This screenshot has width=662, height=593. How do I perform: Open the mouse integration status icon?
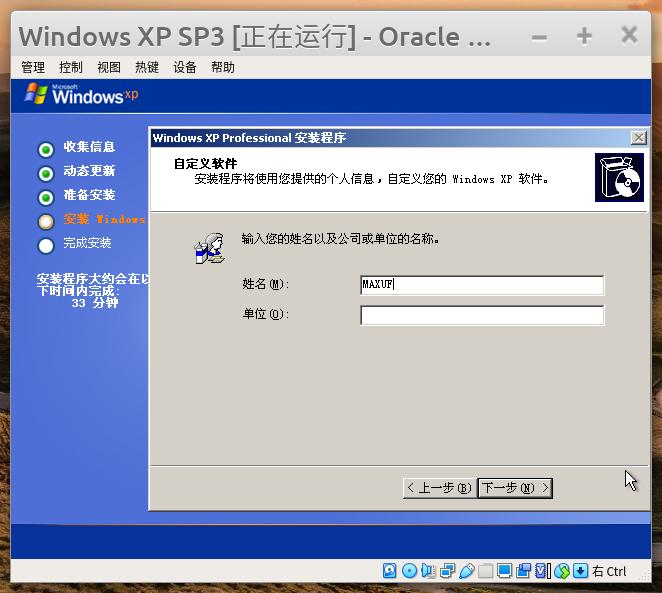click(x=562, y=571)
